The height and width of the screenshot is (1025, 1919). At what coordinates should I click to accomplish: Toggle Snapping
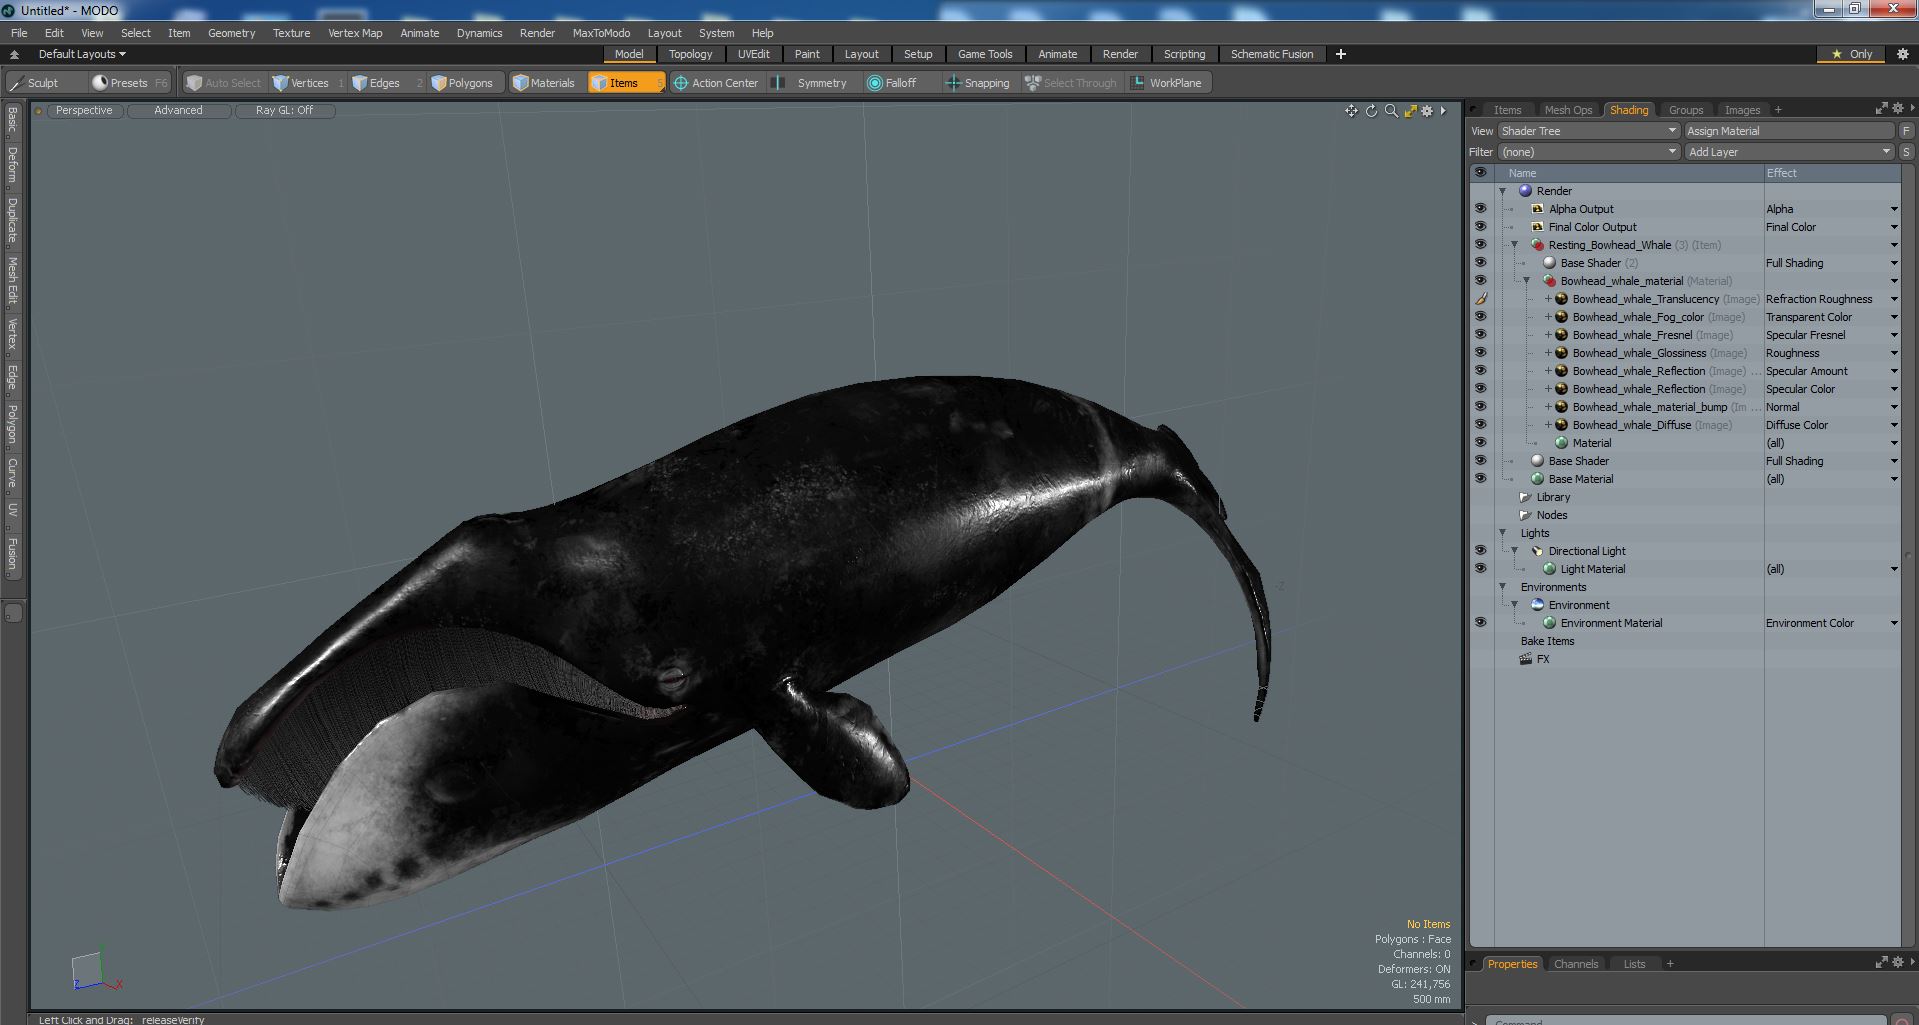(978, 83)
